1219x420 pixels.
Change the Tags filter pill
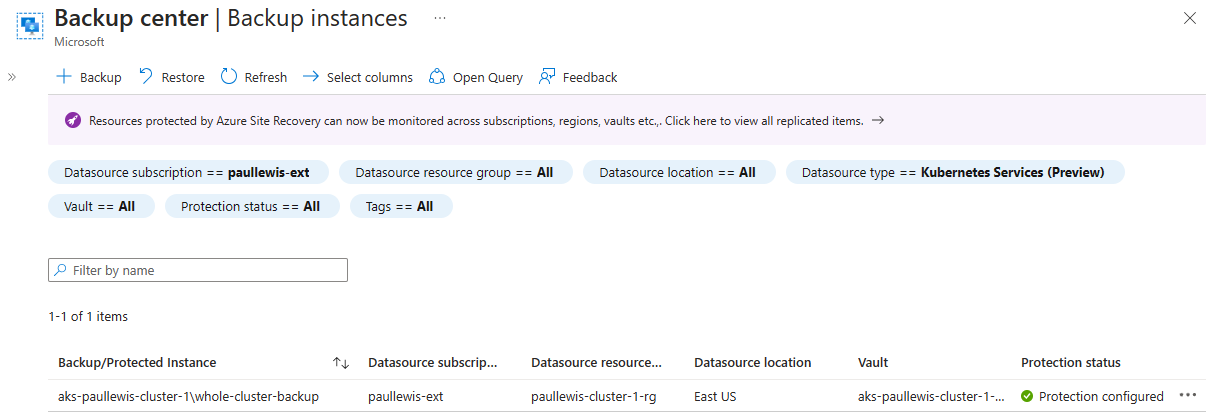401,206
